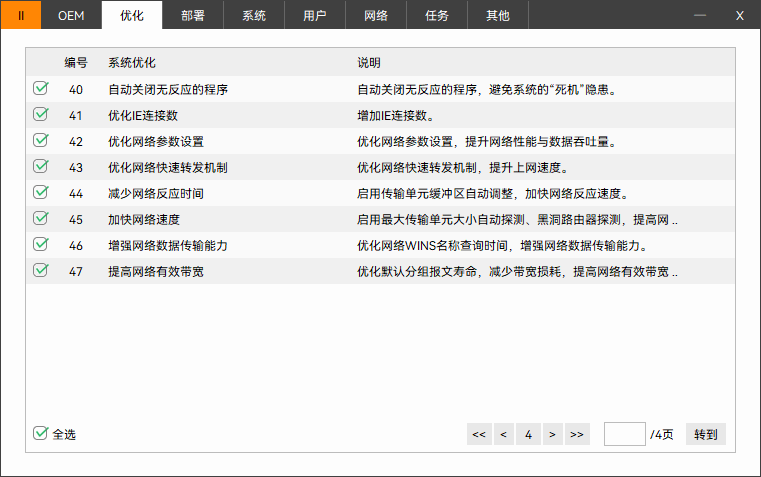761x477 pixels.
Task: Toggle checkbox for 优化IE连接数
Action: click(x=41, y=114)
